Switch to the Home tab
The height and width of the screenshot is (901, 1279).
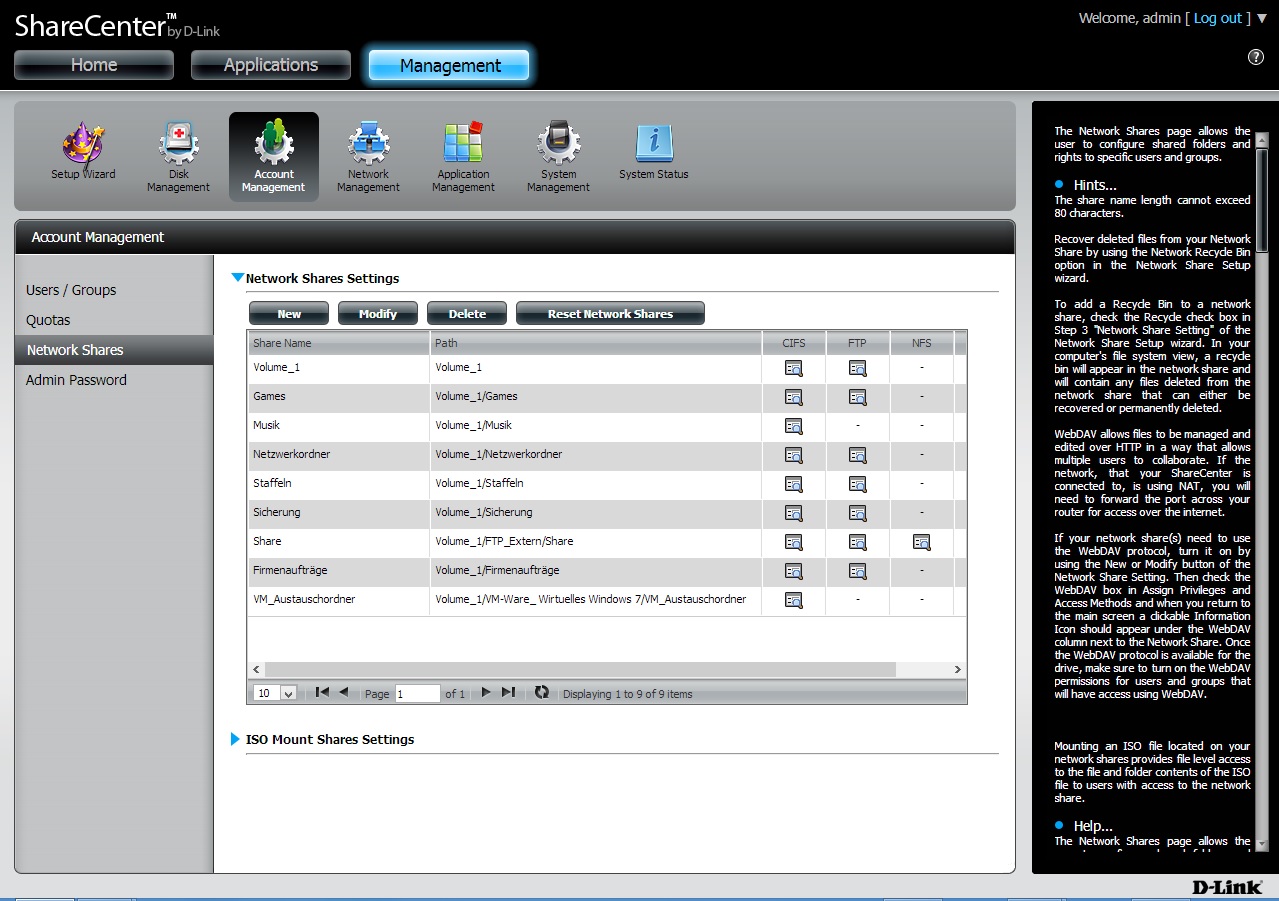pos(94,65)
